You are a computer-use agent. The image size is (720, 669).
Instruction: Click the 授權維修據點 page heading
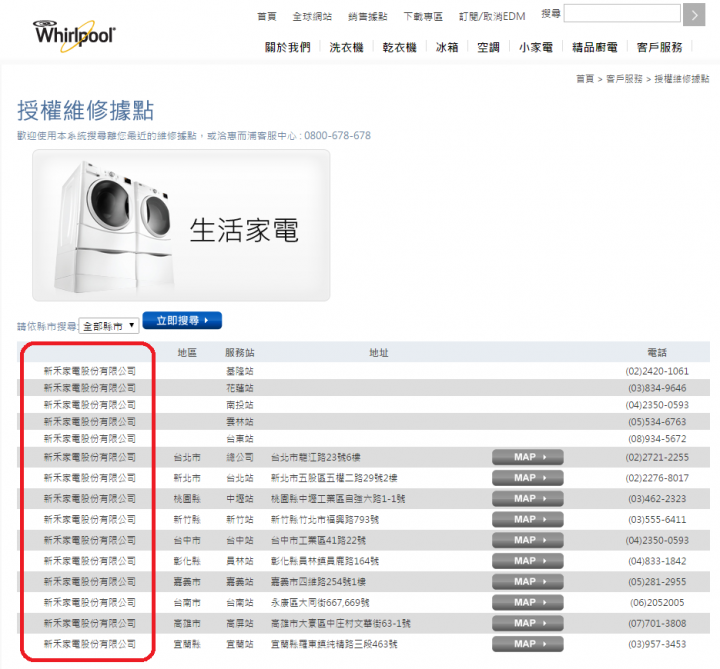[x=85, y=111]
